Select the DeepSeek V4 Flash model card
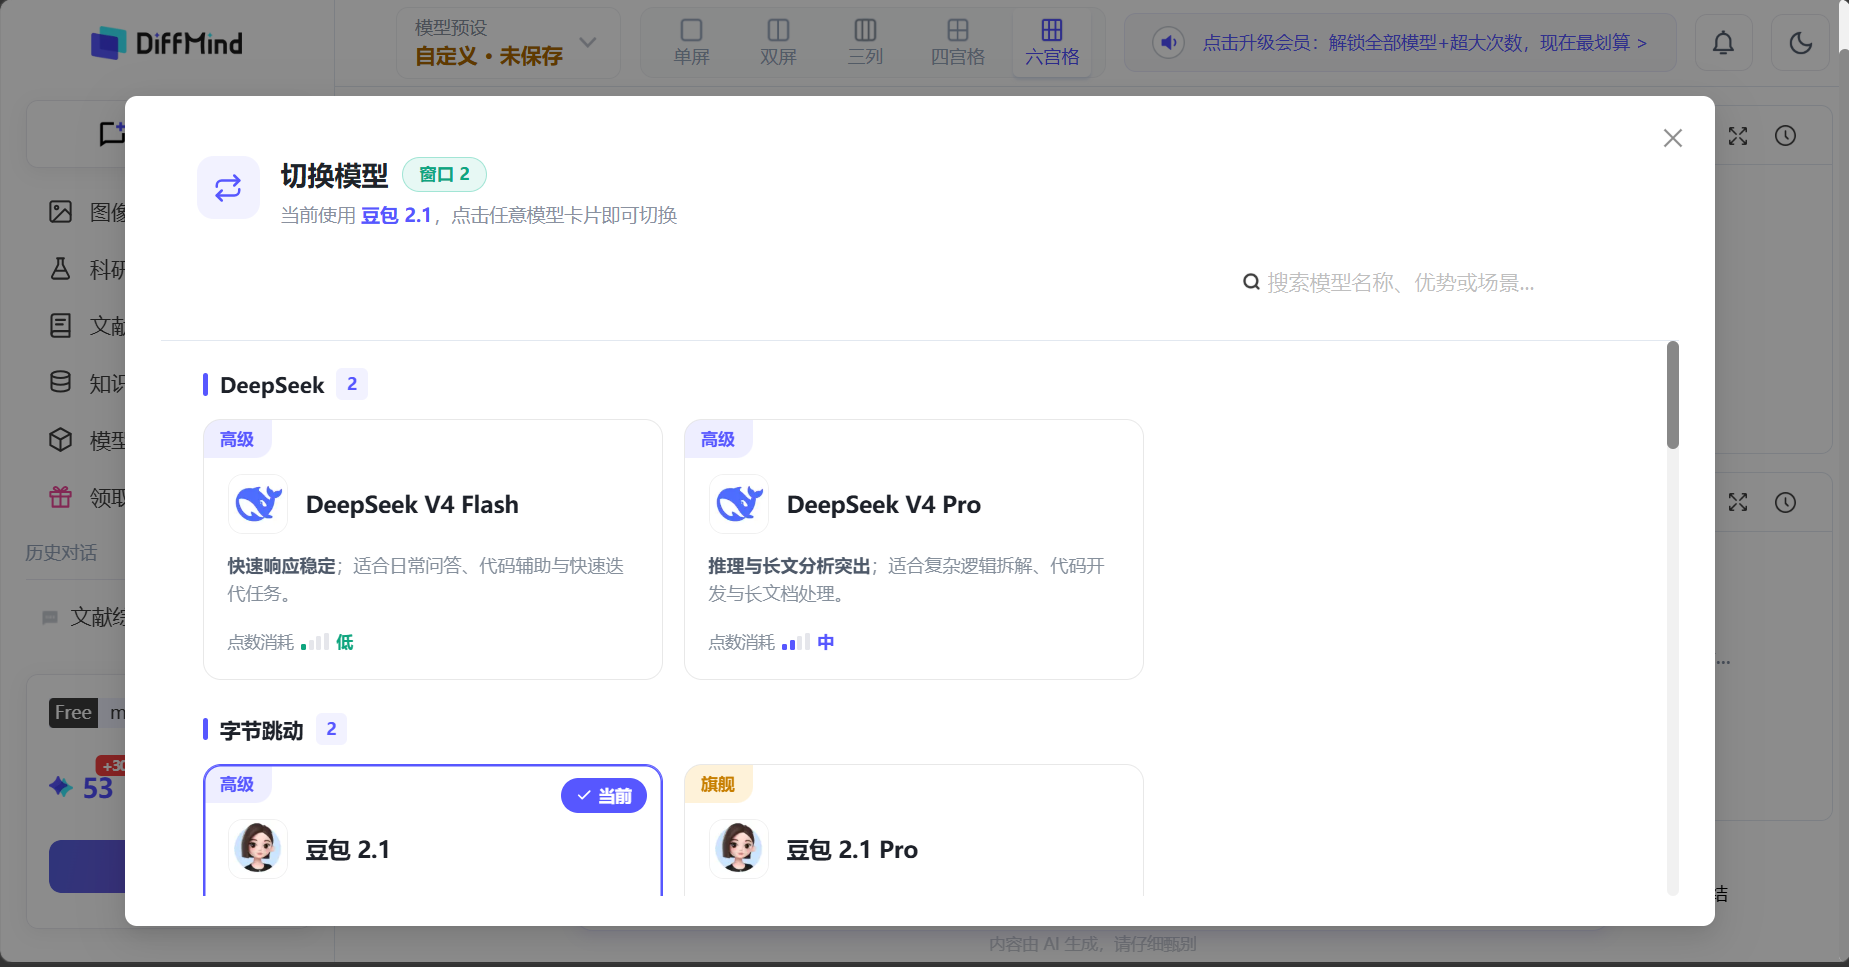The width and height of the screenshot is (1849, 967). coord(433,549)
